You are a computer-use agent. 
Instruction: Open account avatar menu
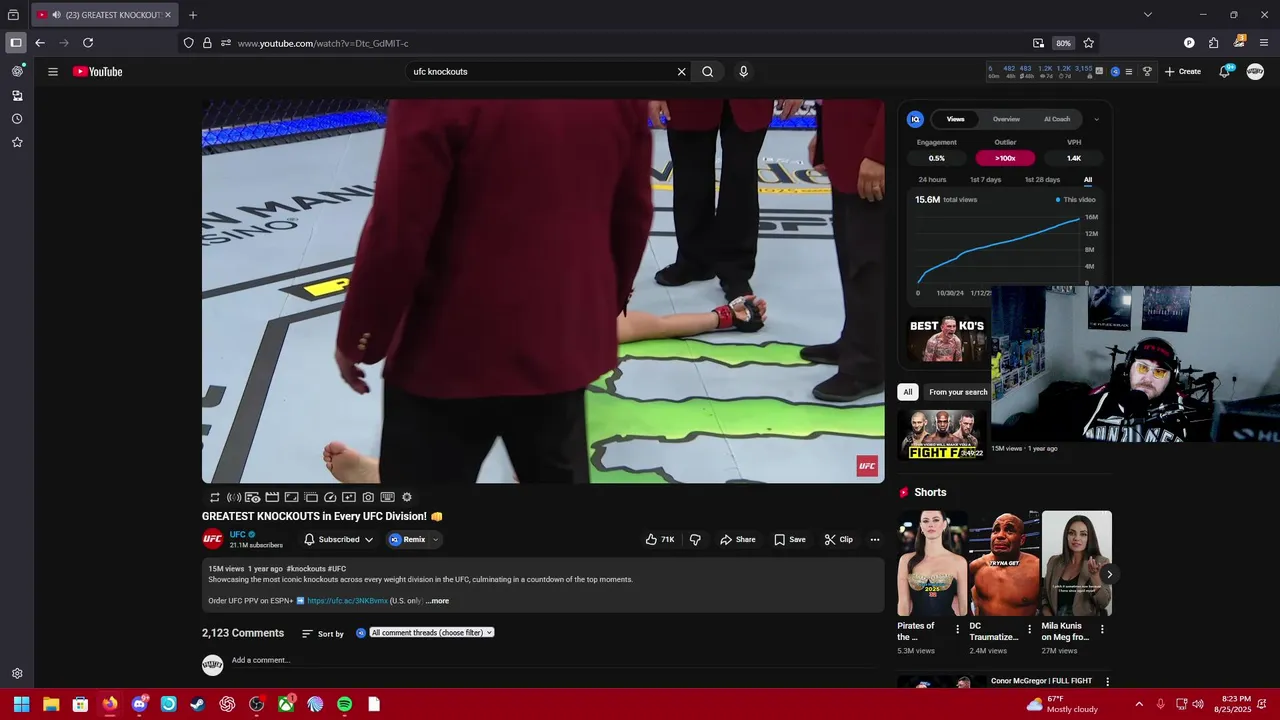click(1255, 72)
